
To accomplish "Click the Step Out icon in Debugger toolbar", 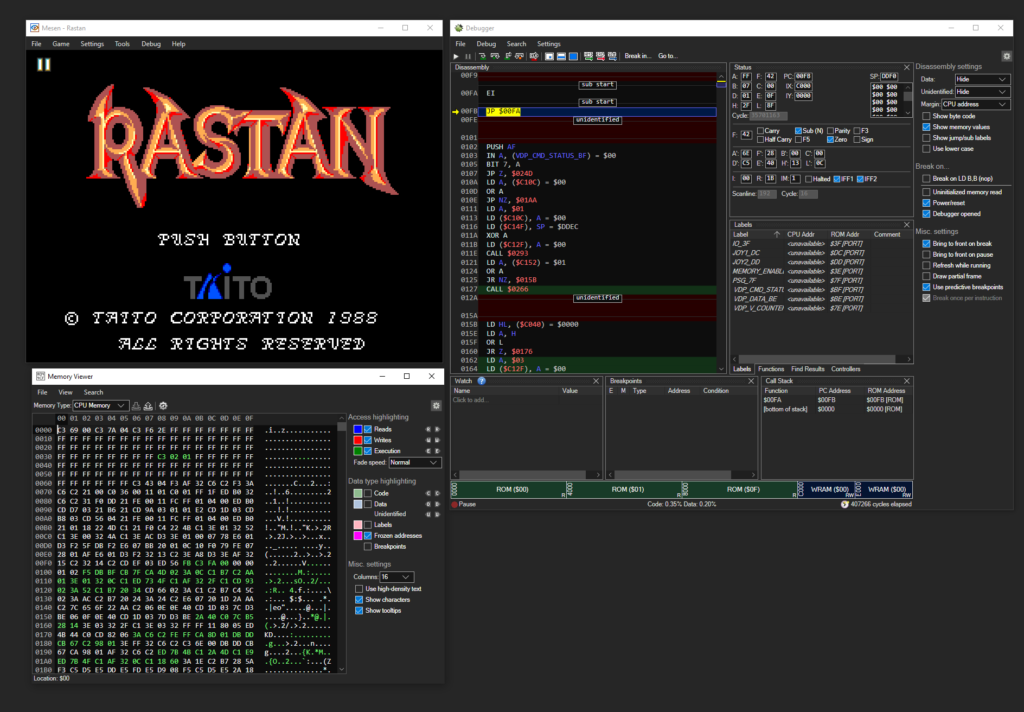I will [507, 56].
